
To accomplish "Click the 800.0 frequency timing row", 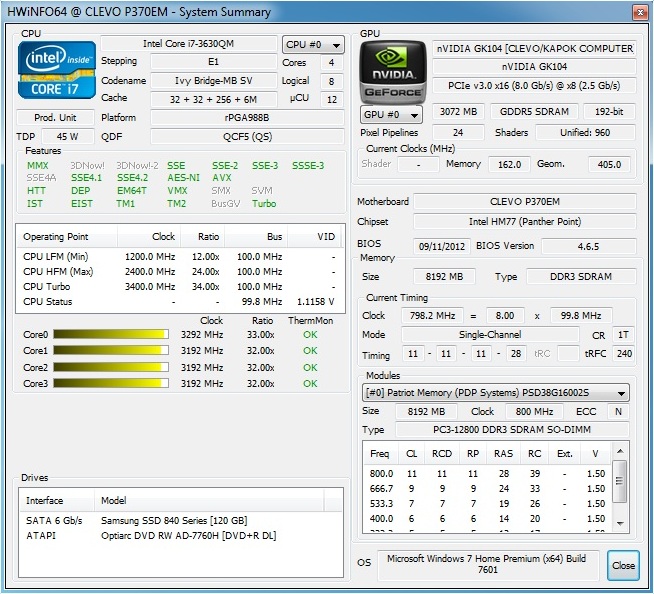I will tap(487, 473).
